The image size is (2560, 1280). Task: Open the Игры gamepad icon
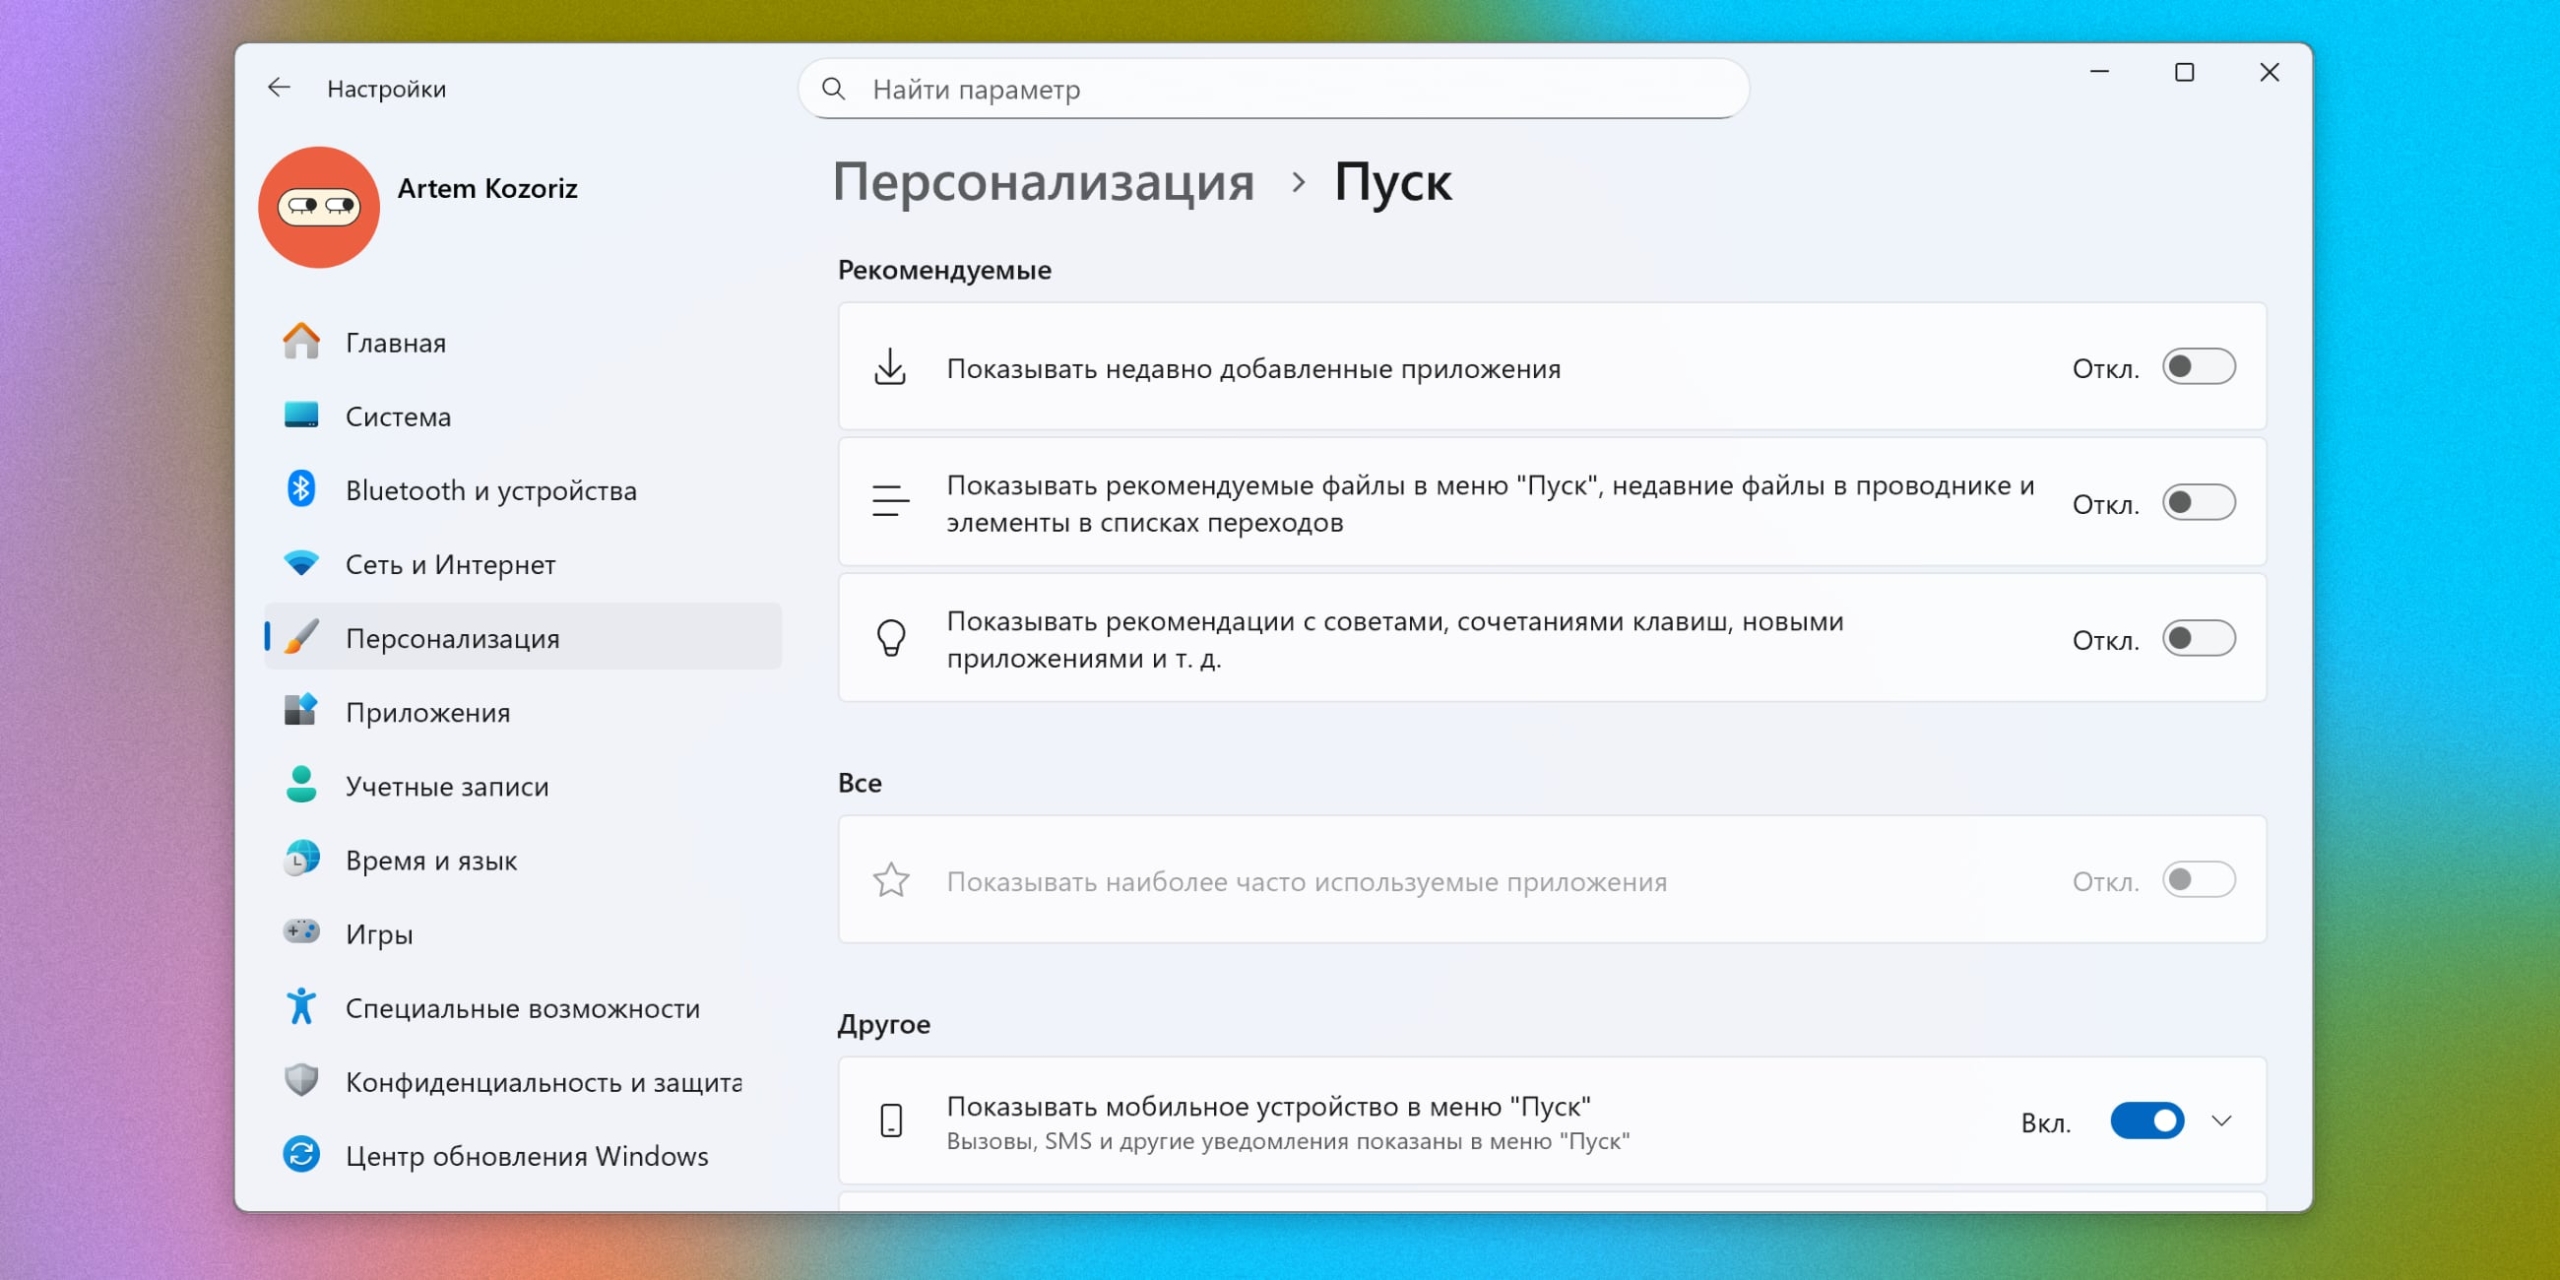point(301,933)
